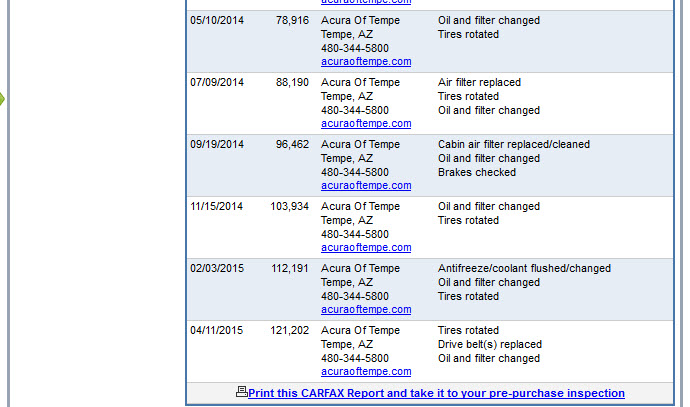Click the 'Drive belt(s) replaced' entry
The width and height of the screenshot is (690, 407).
click(490, 344)
